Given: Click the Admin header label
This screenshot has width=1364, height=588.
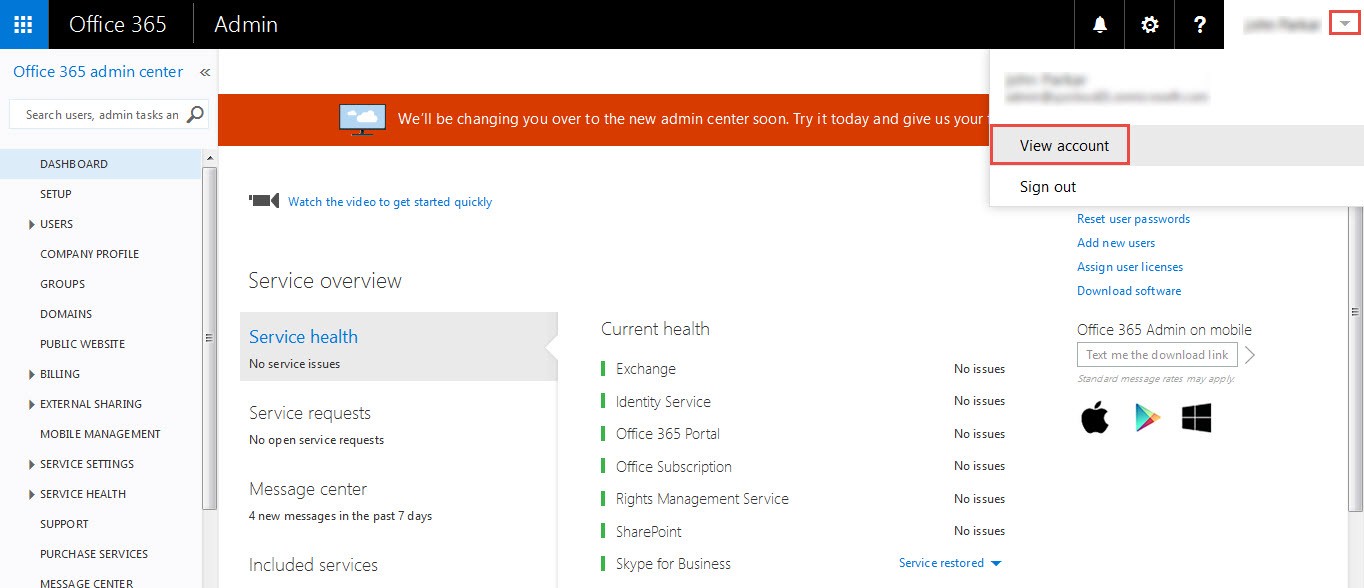Looking at the screenshot, I should point(246,24).
